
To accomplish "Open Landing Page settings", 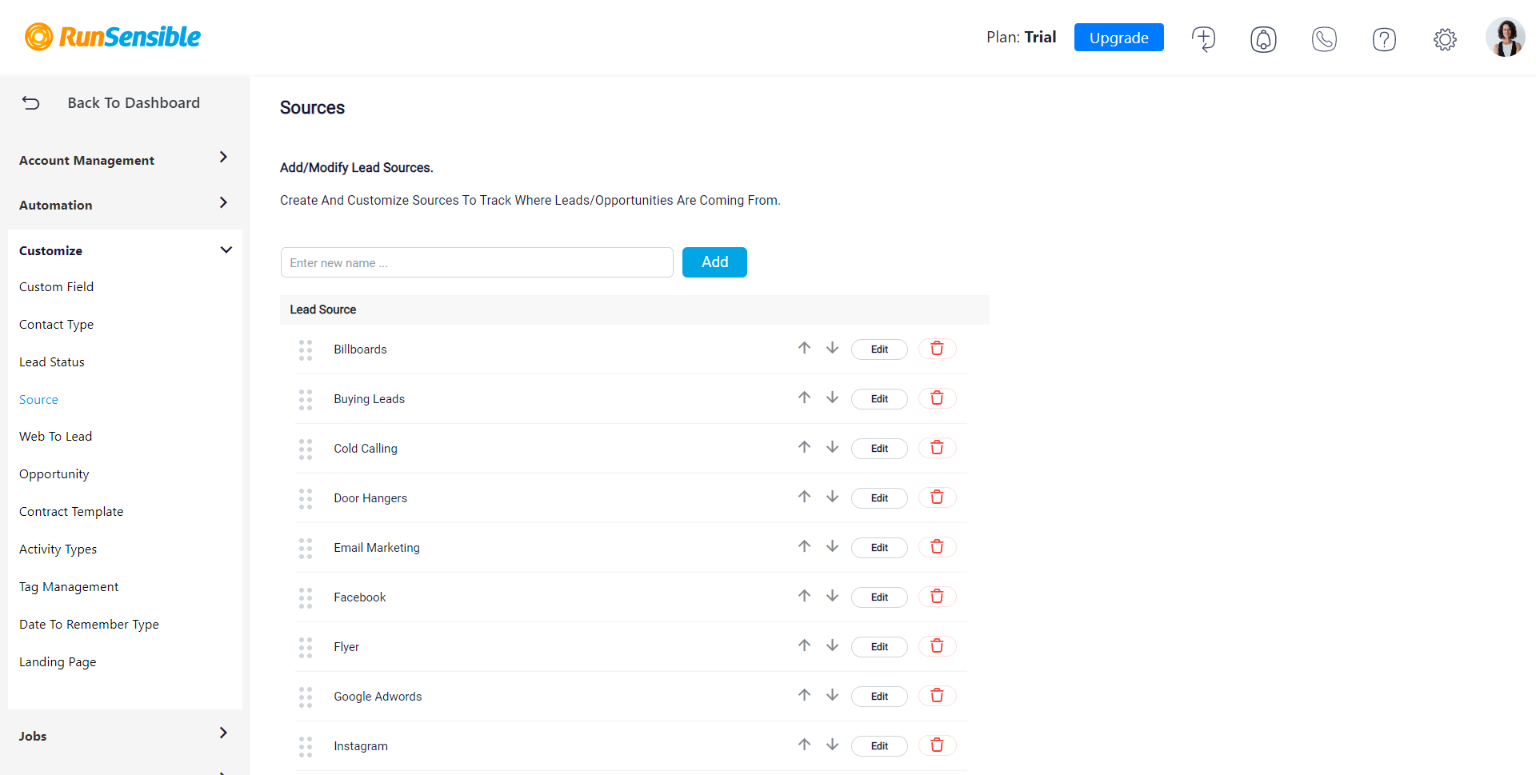I will coord(58,662).
